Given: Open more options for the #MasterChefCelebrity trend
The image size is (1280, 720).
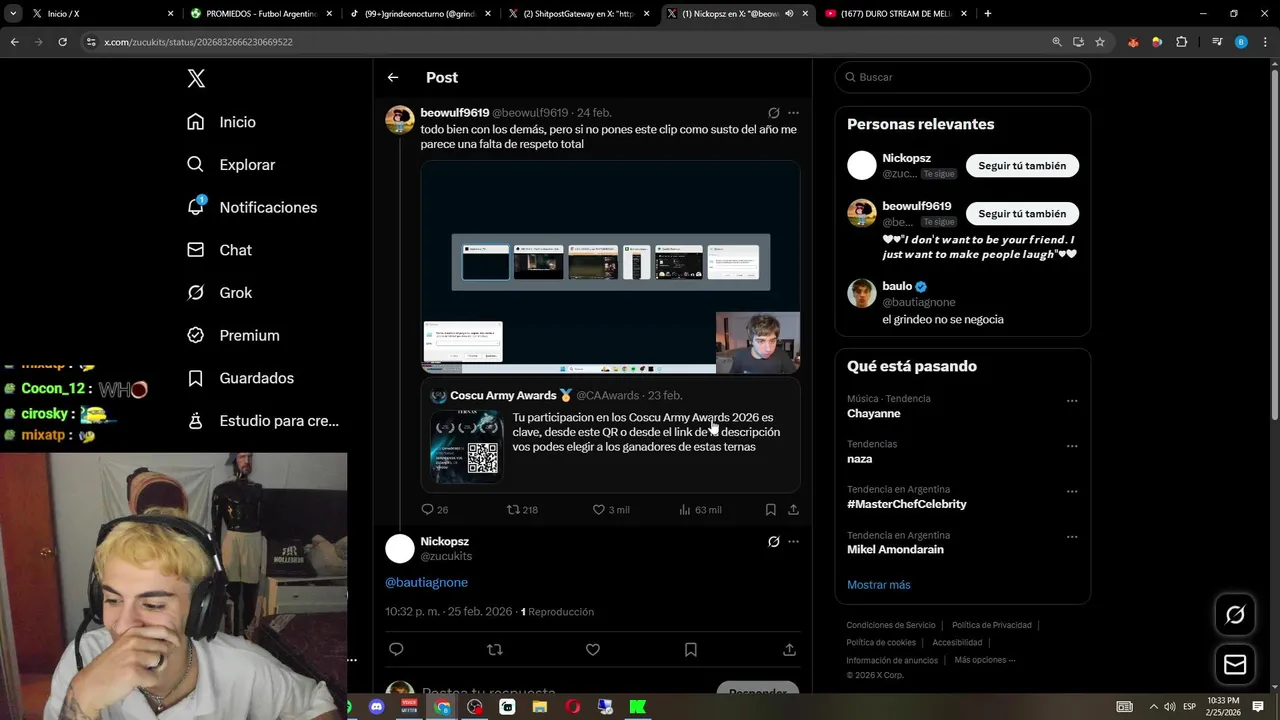Looking at the screenshot, I should coord(1072,492).
